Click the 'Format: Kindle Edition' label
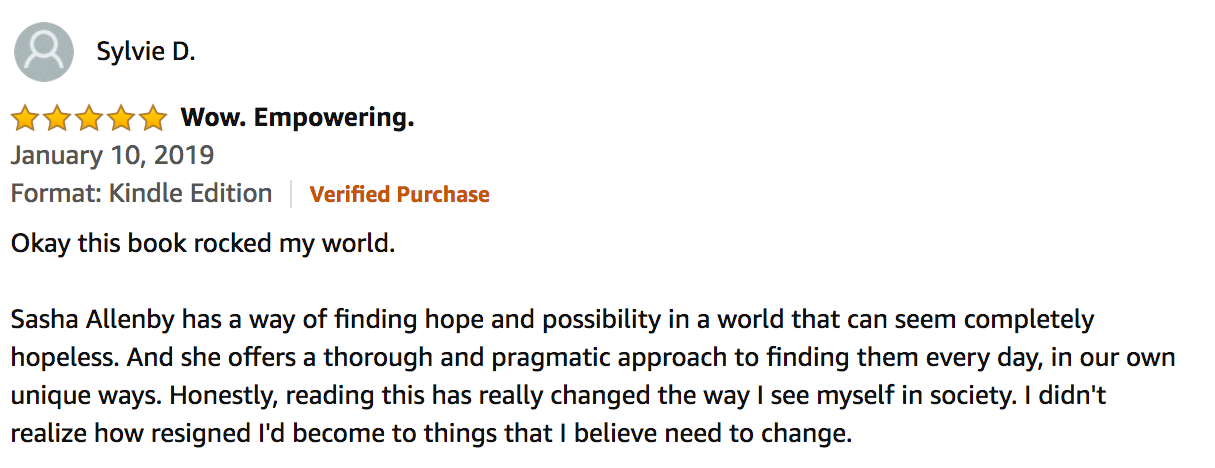Image resolution: width=1215 pixels, height=468 pixels. pyautogui.click(x=141, y=194)
